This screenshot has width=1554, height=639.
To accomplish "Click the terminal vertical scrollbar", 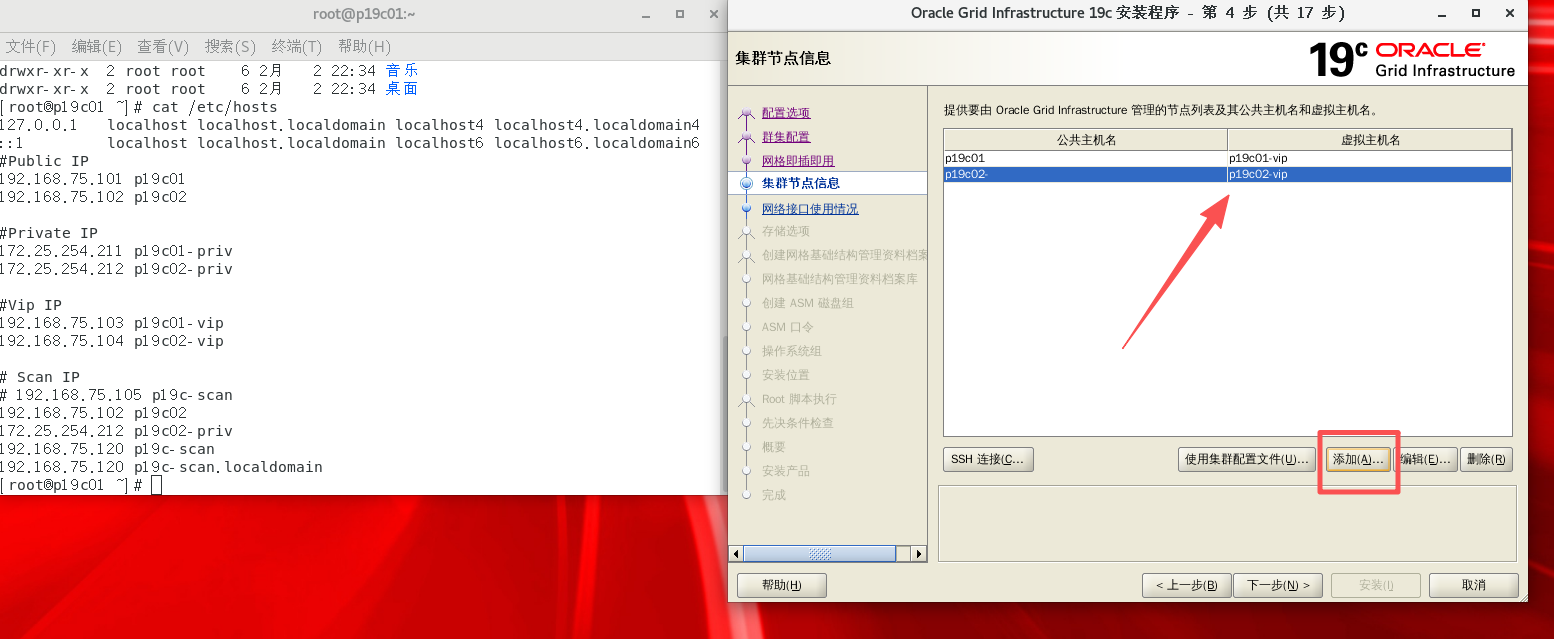I will [x=724, y=412].
